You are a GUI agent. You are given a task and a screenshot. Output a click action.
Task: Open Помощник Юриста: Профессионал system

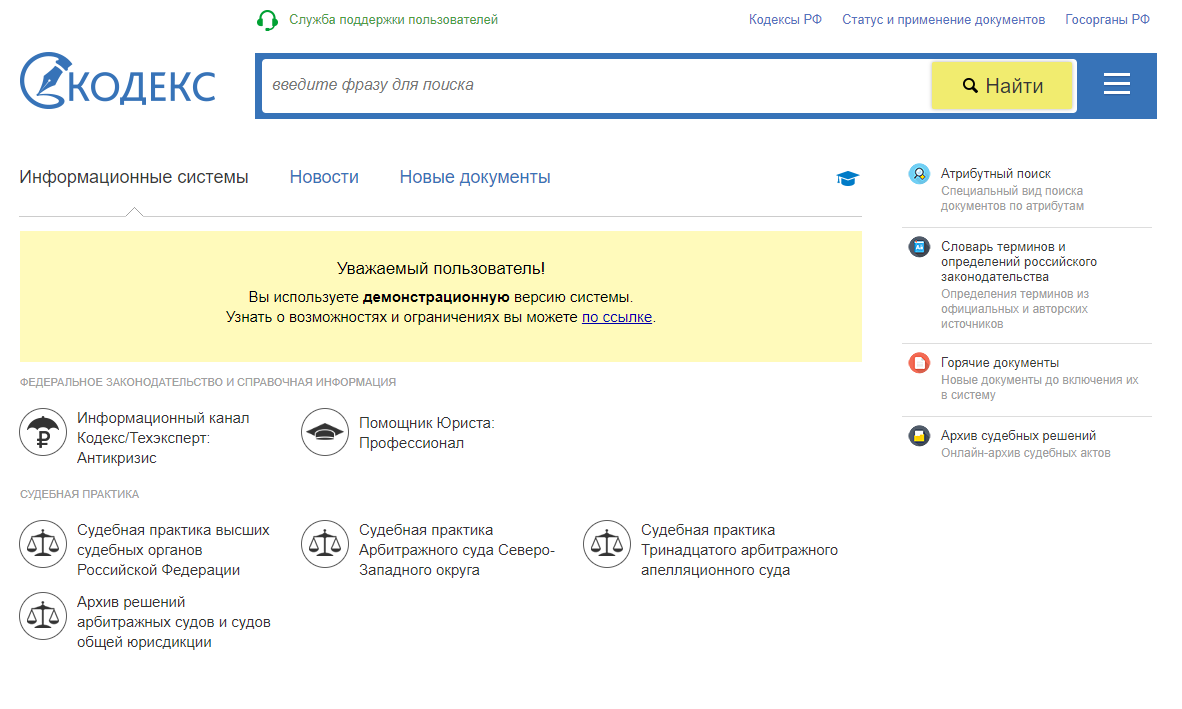click(427, 433)
